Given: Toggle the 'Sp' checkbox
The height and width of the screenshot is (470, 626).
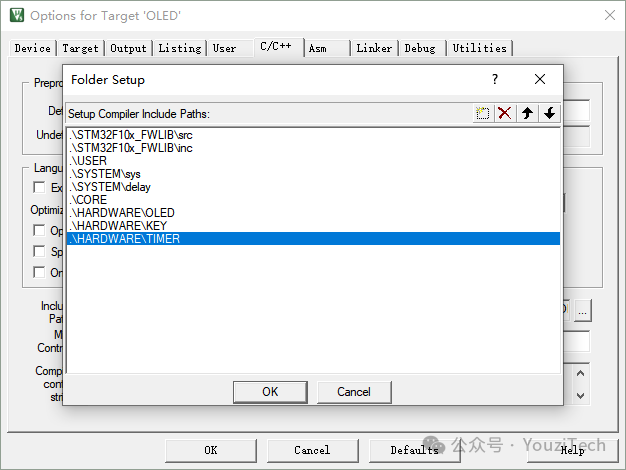Looking at the screenshot, I should click(x=39, y=251).
